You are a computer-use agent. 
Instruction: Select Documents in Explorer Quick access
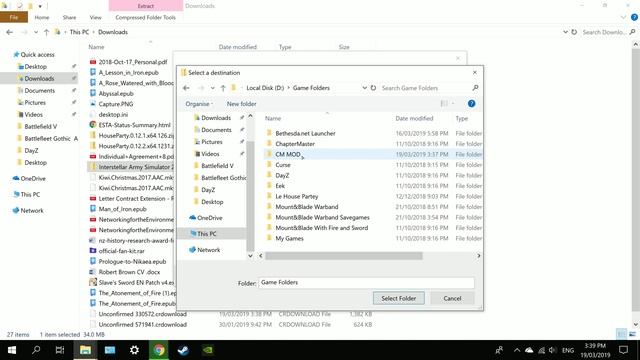(x=39, y=91)
